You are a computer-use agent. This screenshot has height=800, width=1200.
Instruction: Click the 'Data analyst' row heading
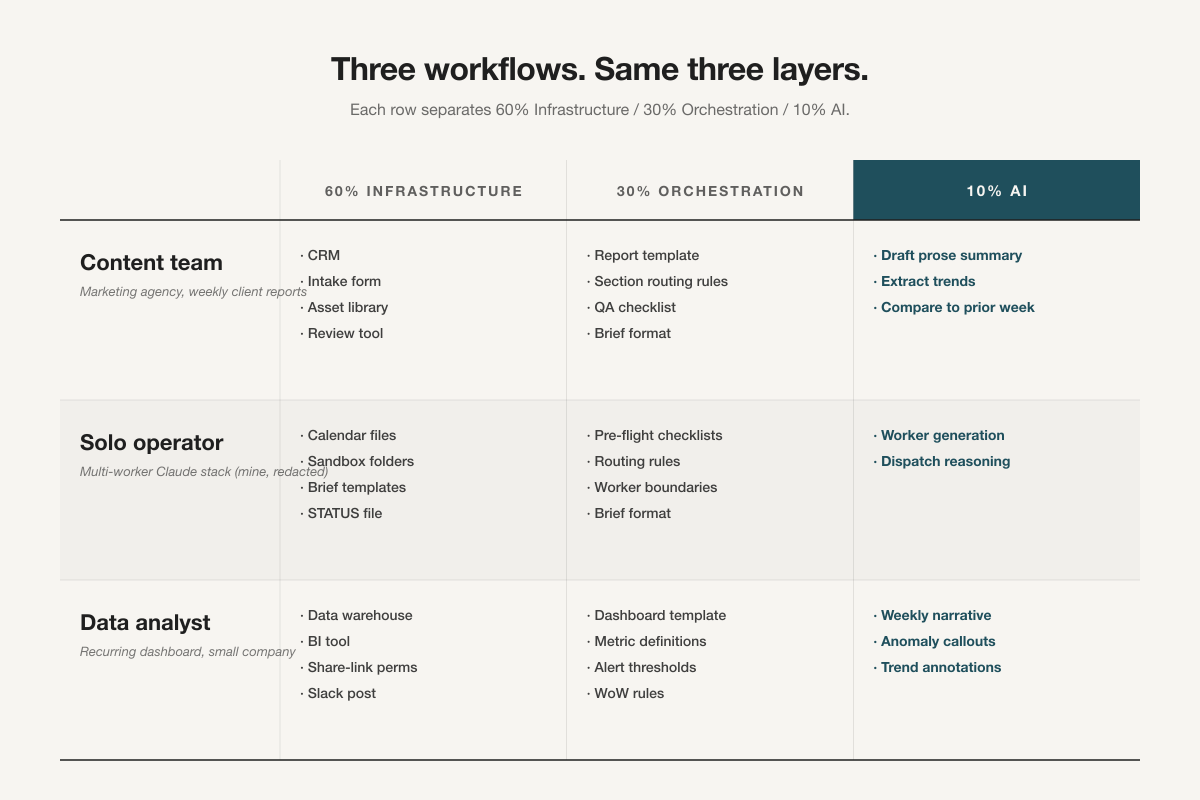point(145,622)
